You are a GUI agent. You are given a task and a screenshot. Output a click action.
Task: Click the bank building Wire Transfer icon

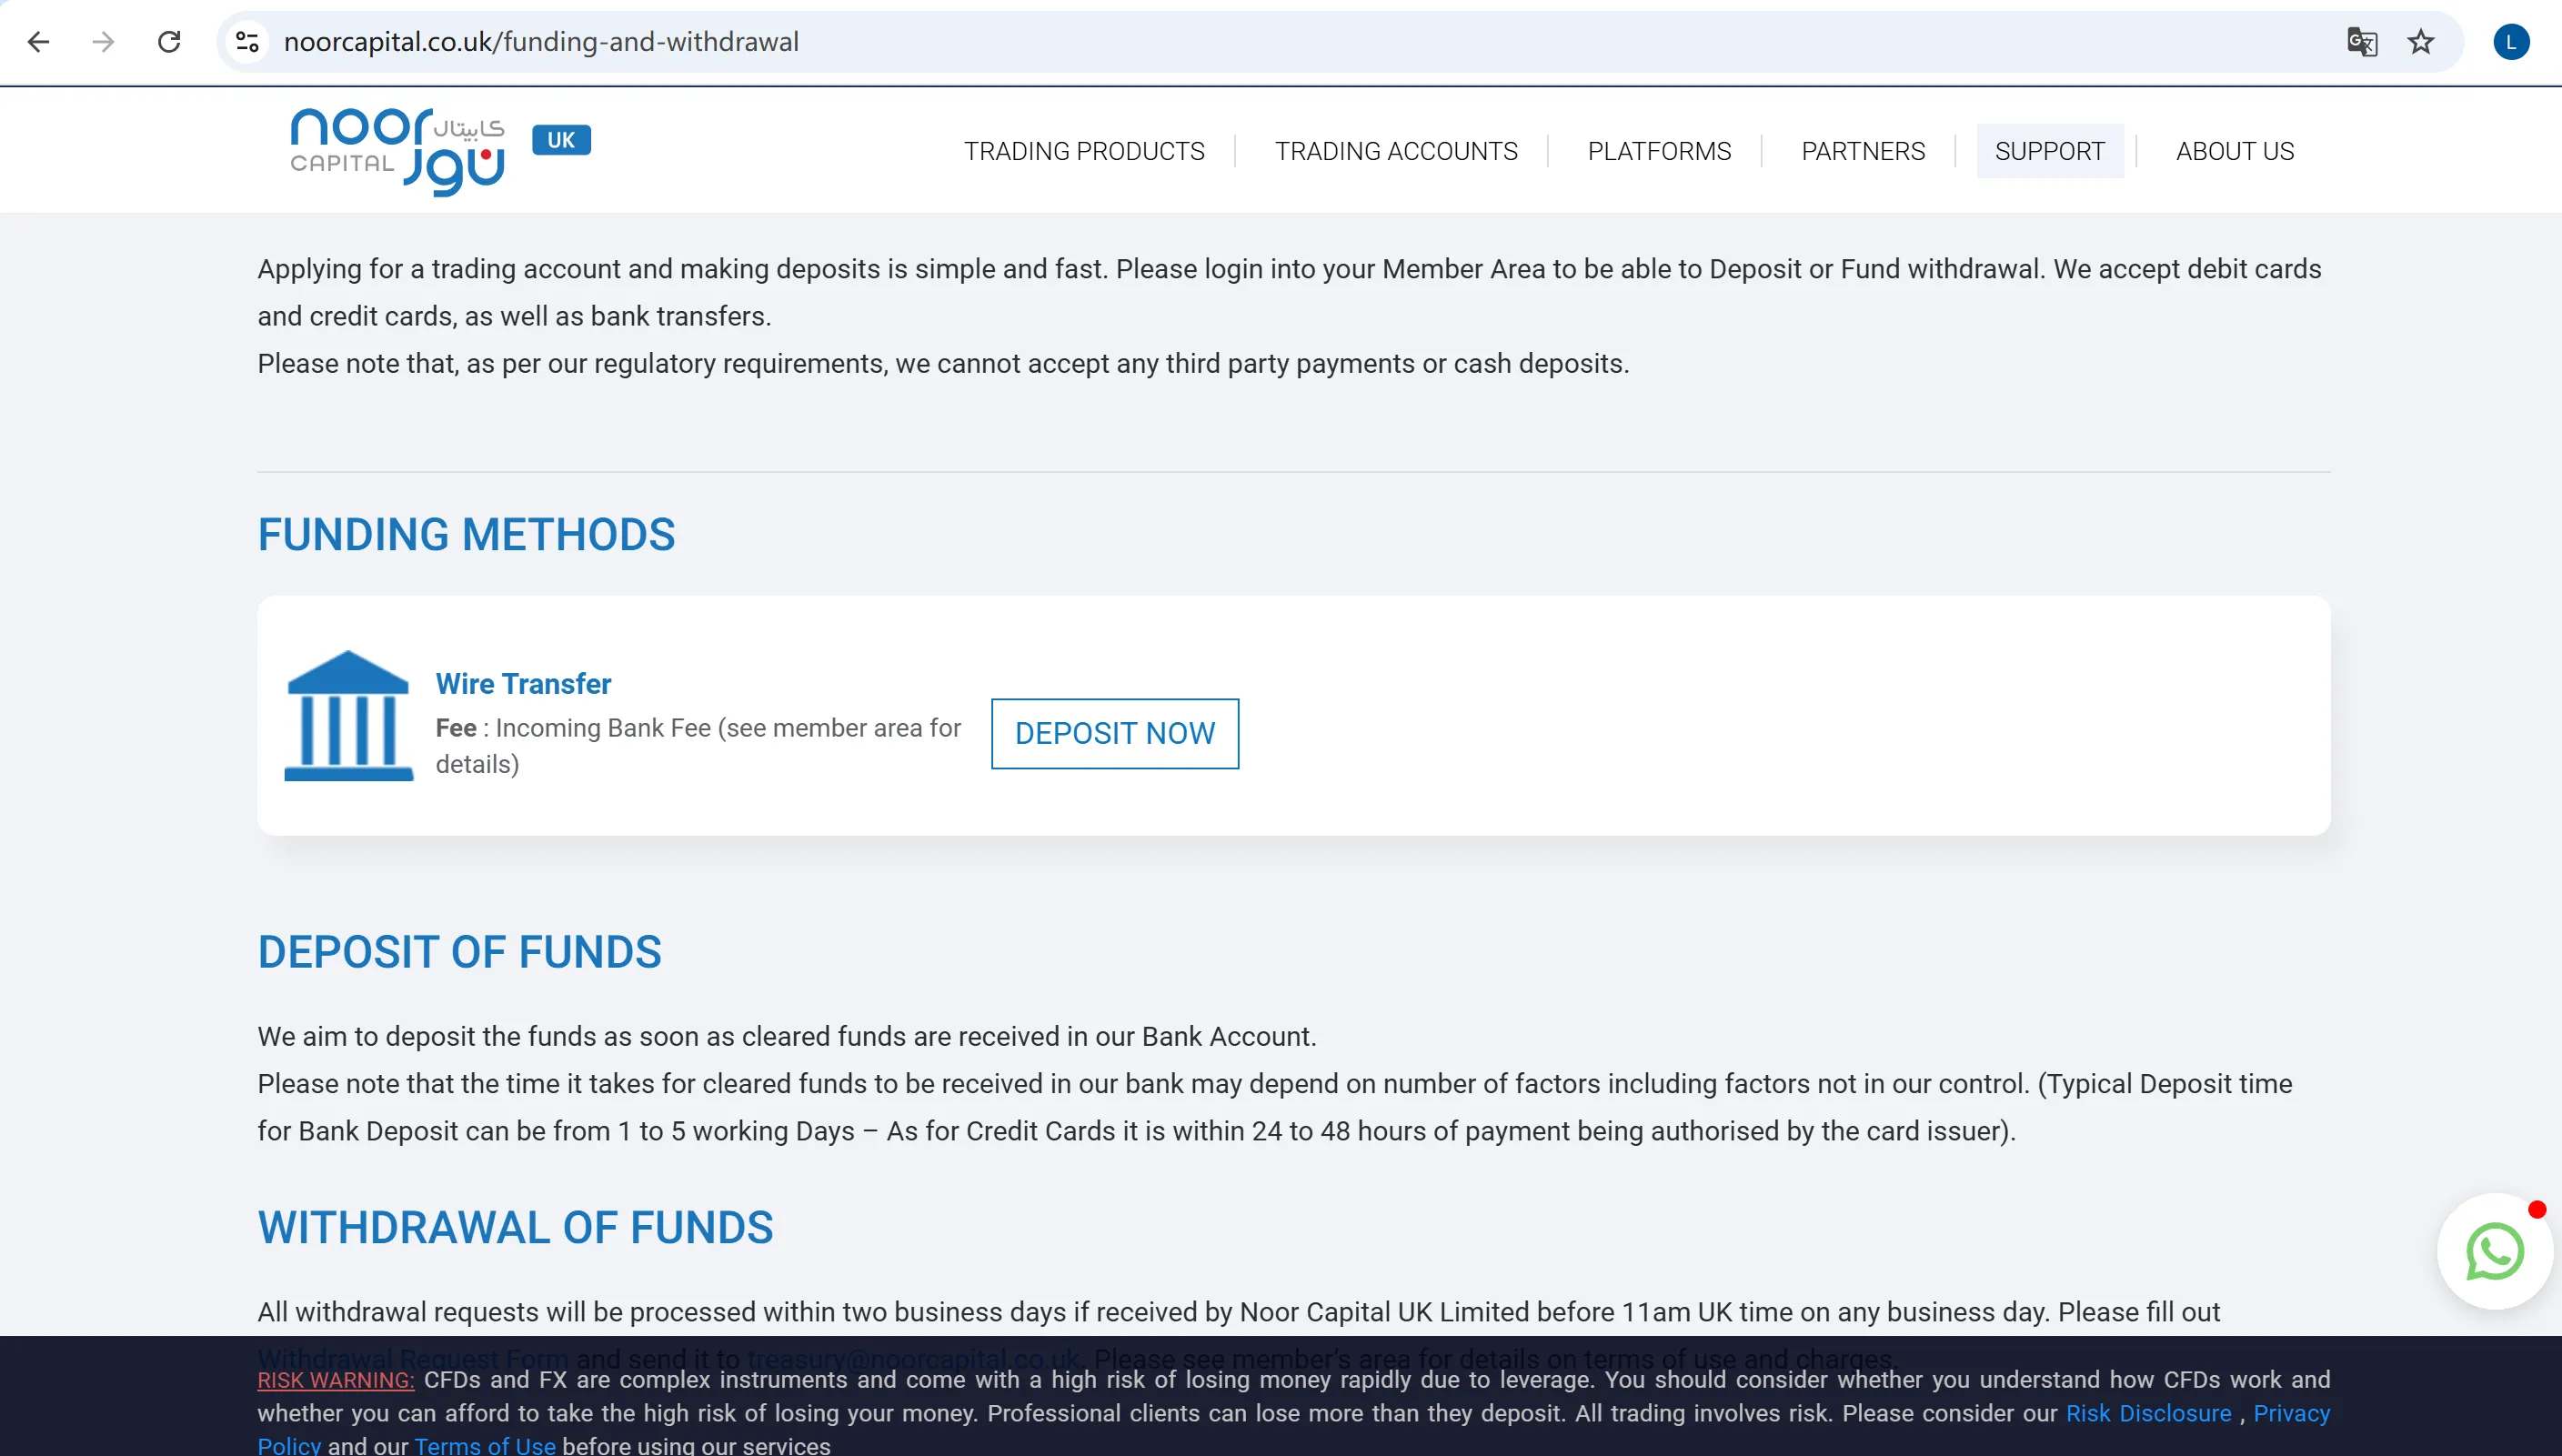tap(348, 716)
